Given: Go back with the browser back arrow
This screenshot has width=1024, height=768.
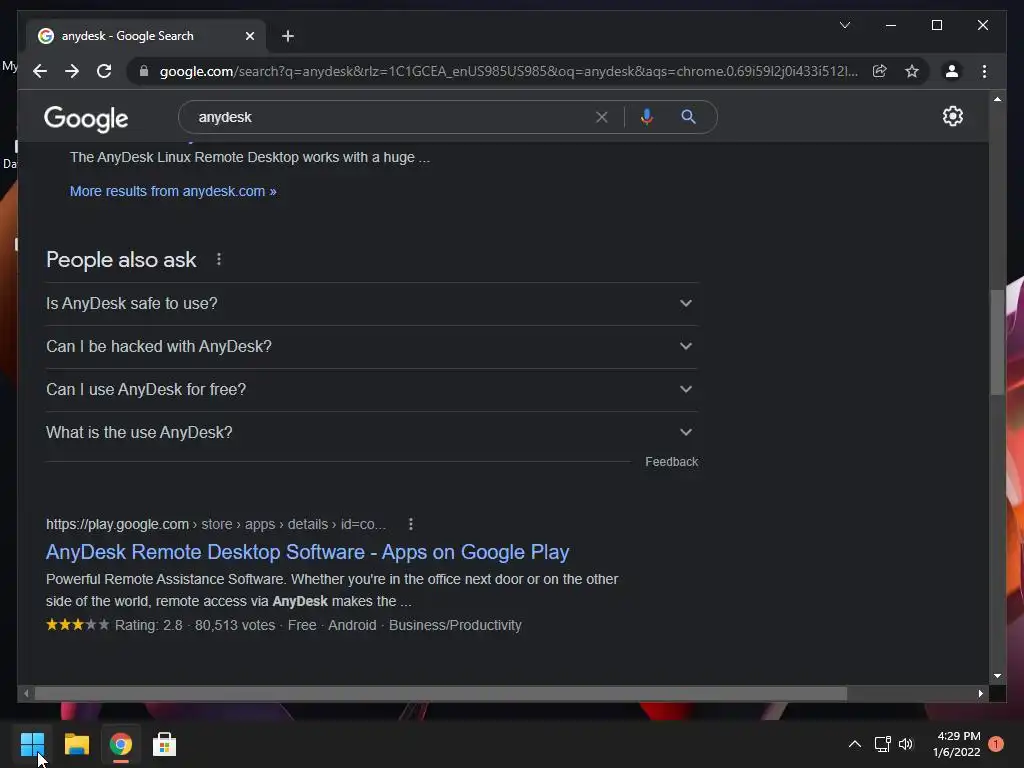Looking at the screenshot, I should pos(40,71).
